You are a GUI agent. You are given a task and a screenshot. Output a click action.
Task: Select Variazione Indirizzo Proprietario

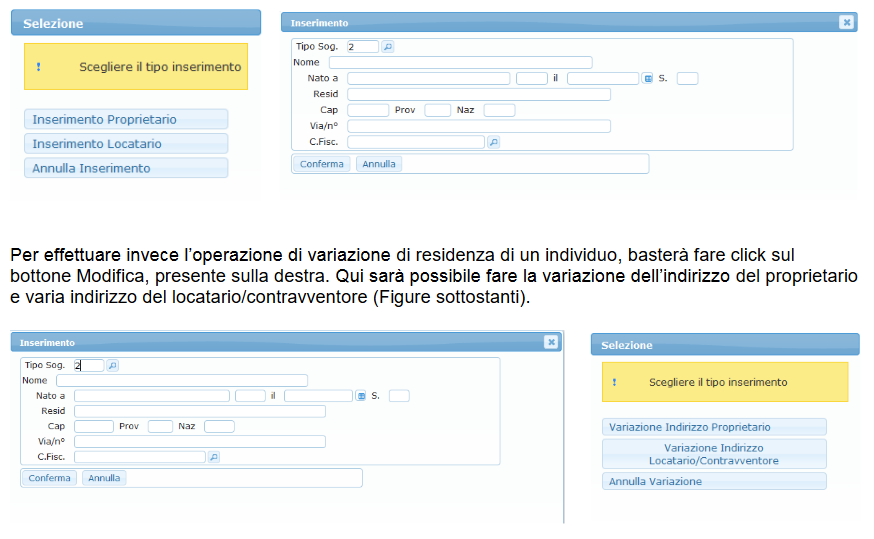pos(714,427)
